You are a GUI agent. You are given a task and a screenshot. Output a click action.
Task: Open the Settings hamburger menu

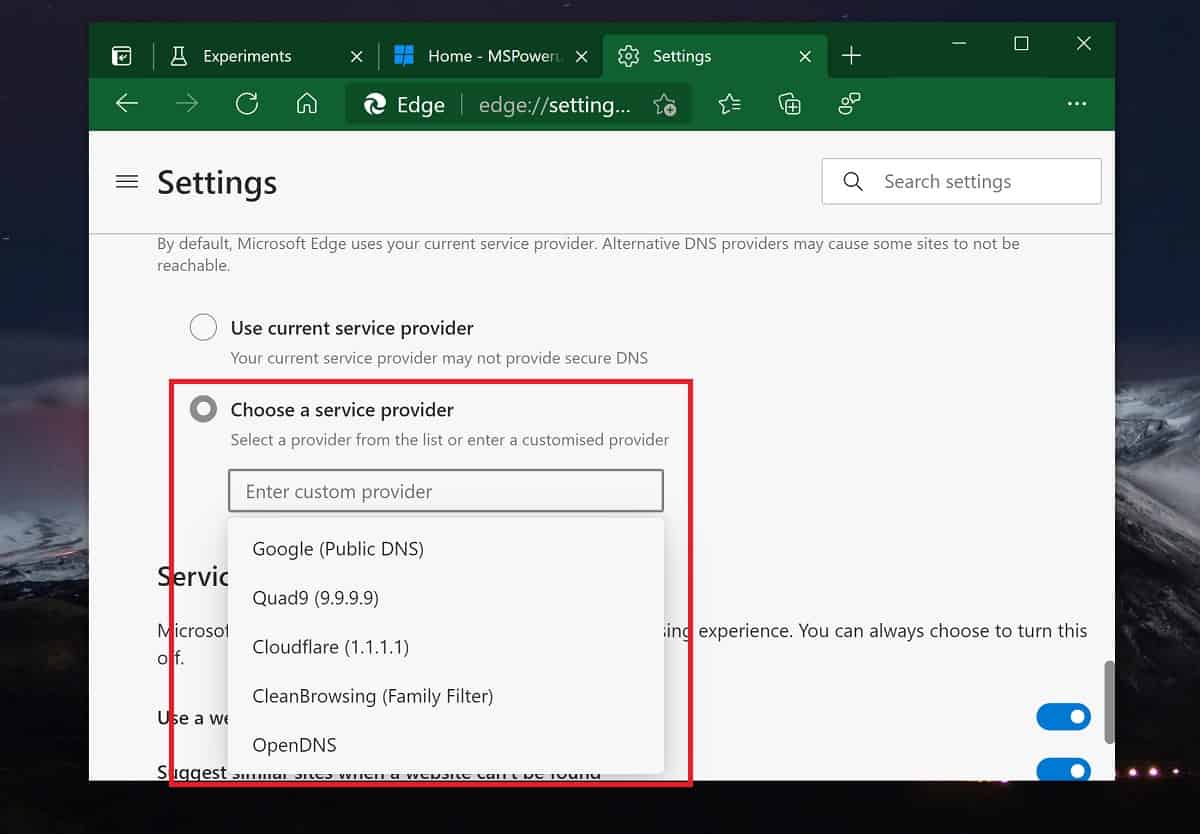tap(127, 182)
